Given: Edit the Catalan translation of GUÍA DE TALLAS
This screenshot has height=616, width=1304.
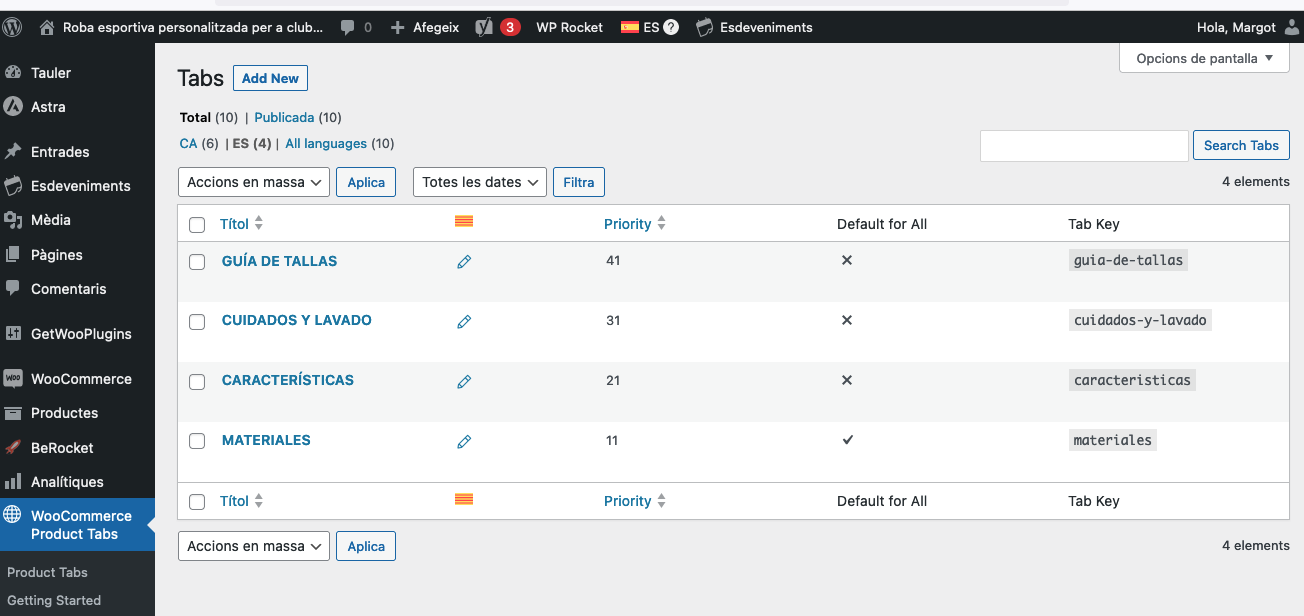Looking at the screenshot, I should click(464, 262).
